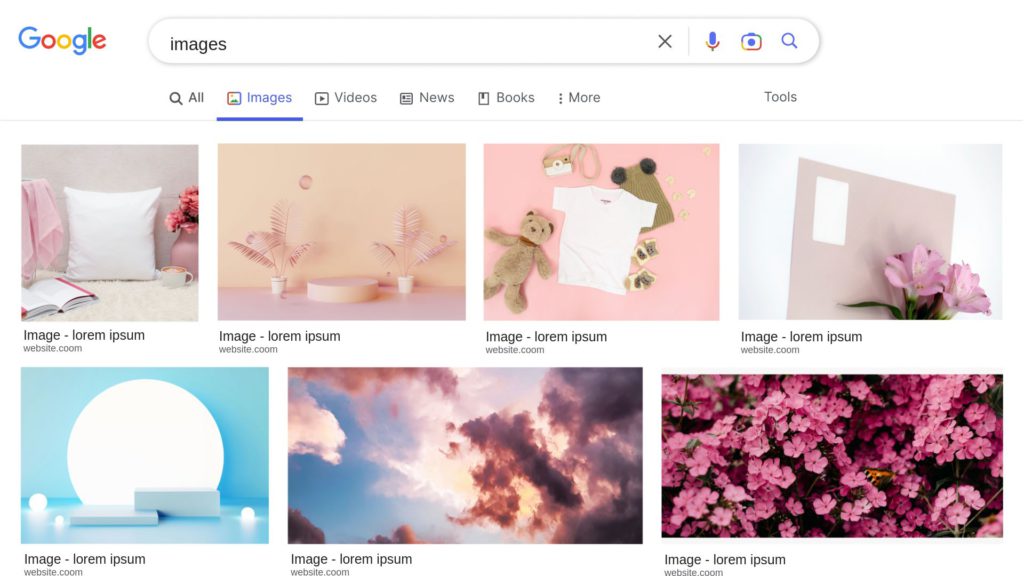Open the pink palm leaves podium image
This screenshot has width=1024, height=576.
341,232
